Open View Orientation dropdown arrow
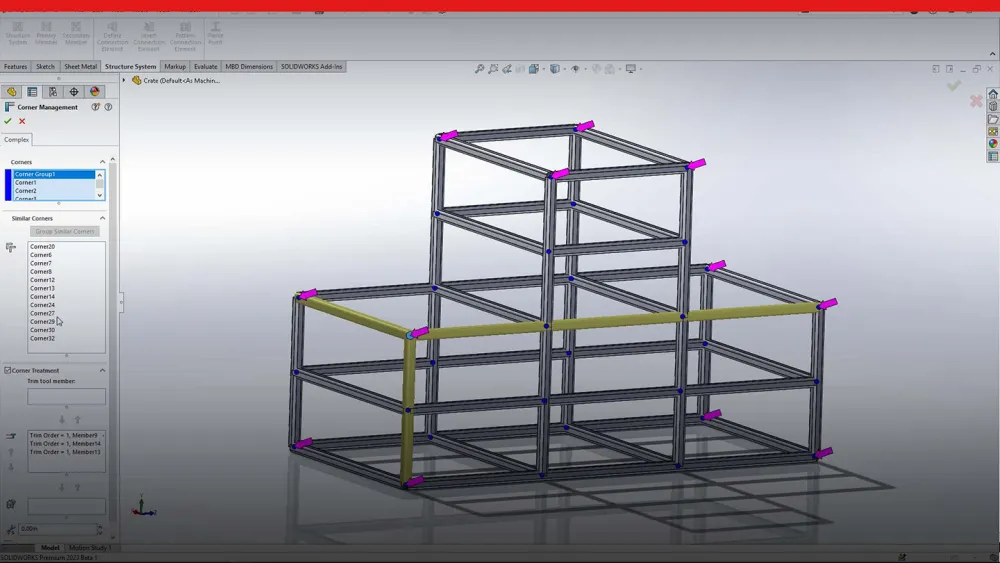 (x=543, y=69)
